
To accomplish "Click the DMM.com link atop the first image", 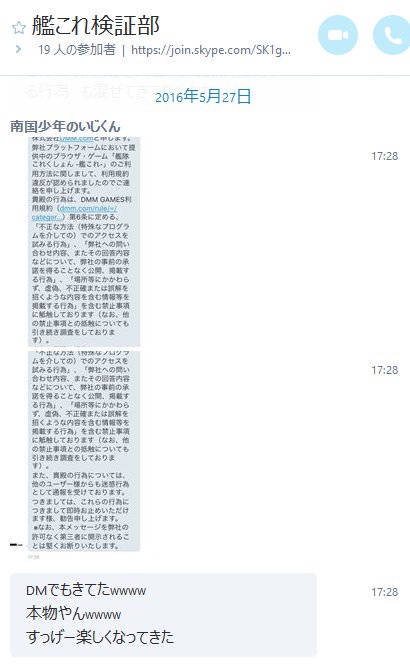I will coord(79,139).
